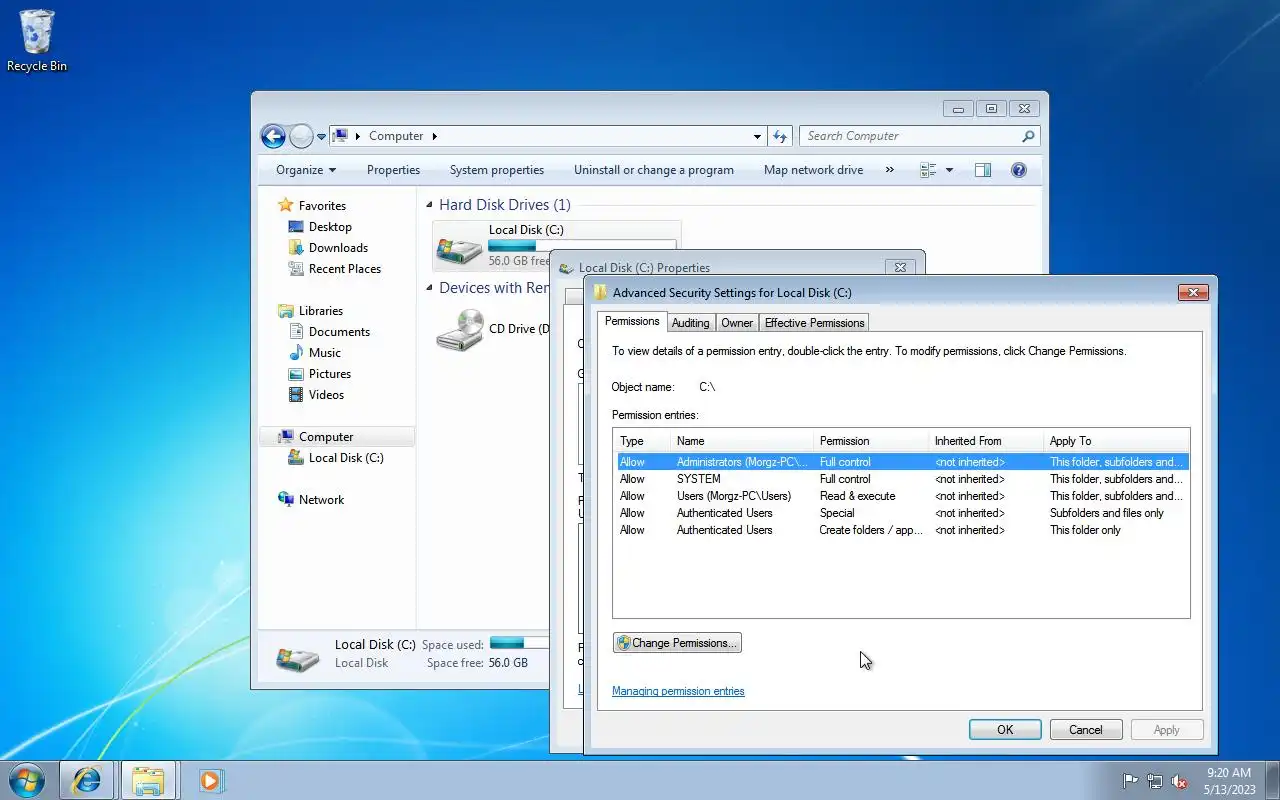
Task: Click the CD Drive icon
Action: pyautogui.click(x=460, y=330)
